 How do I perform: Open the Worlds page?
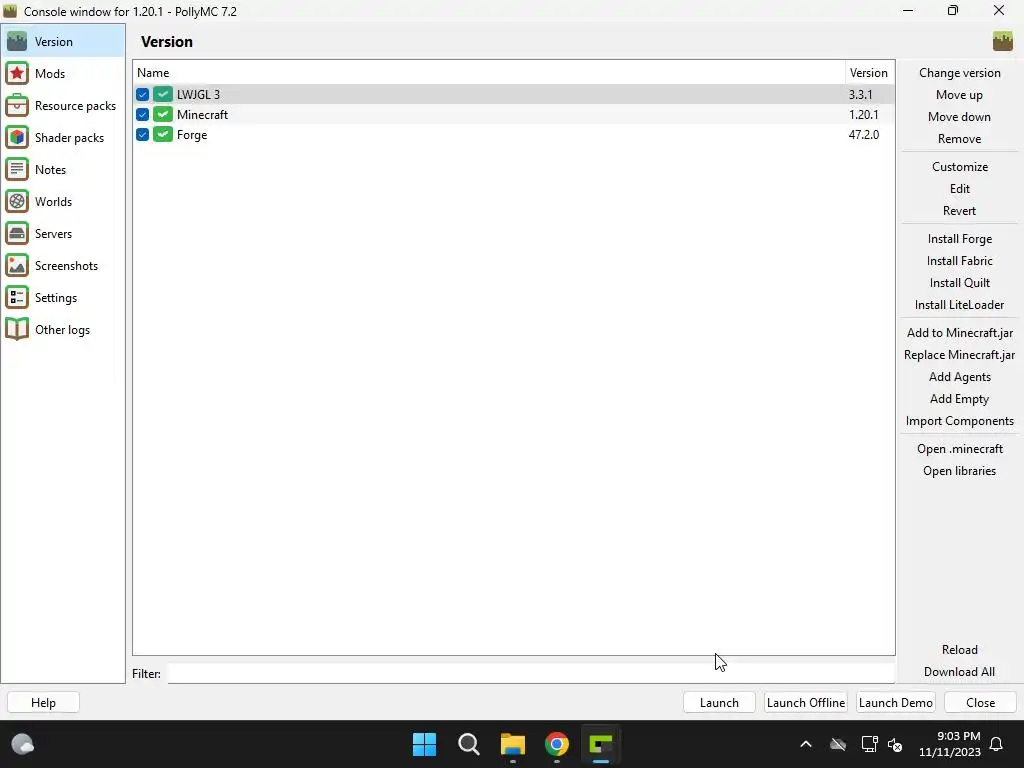point(63,201)
